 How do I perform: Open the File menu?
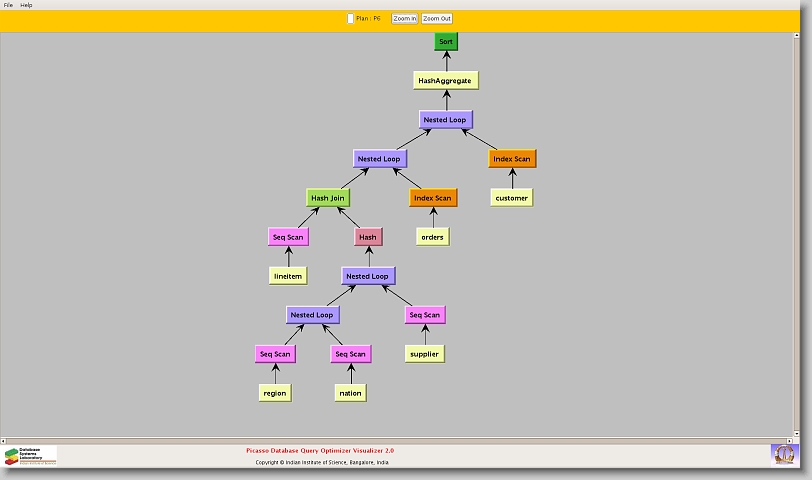click(x=8, y=5)
